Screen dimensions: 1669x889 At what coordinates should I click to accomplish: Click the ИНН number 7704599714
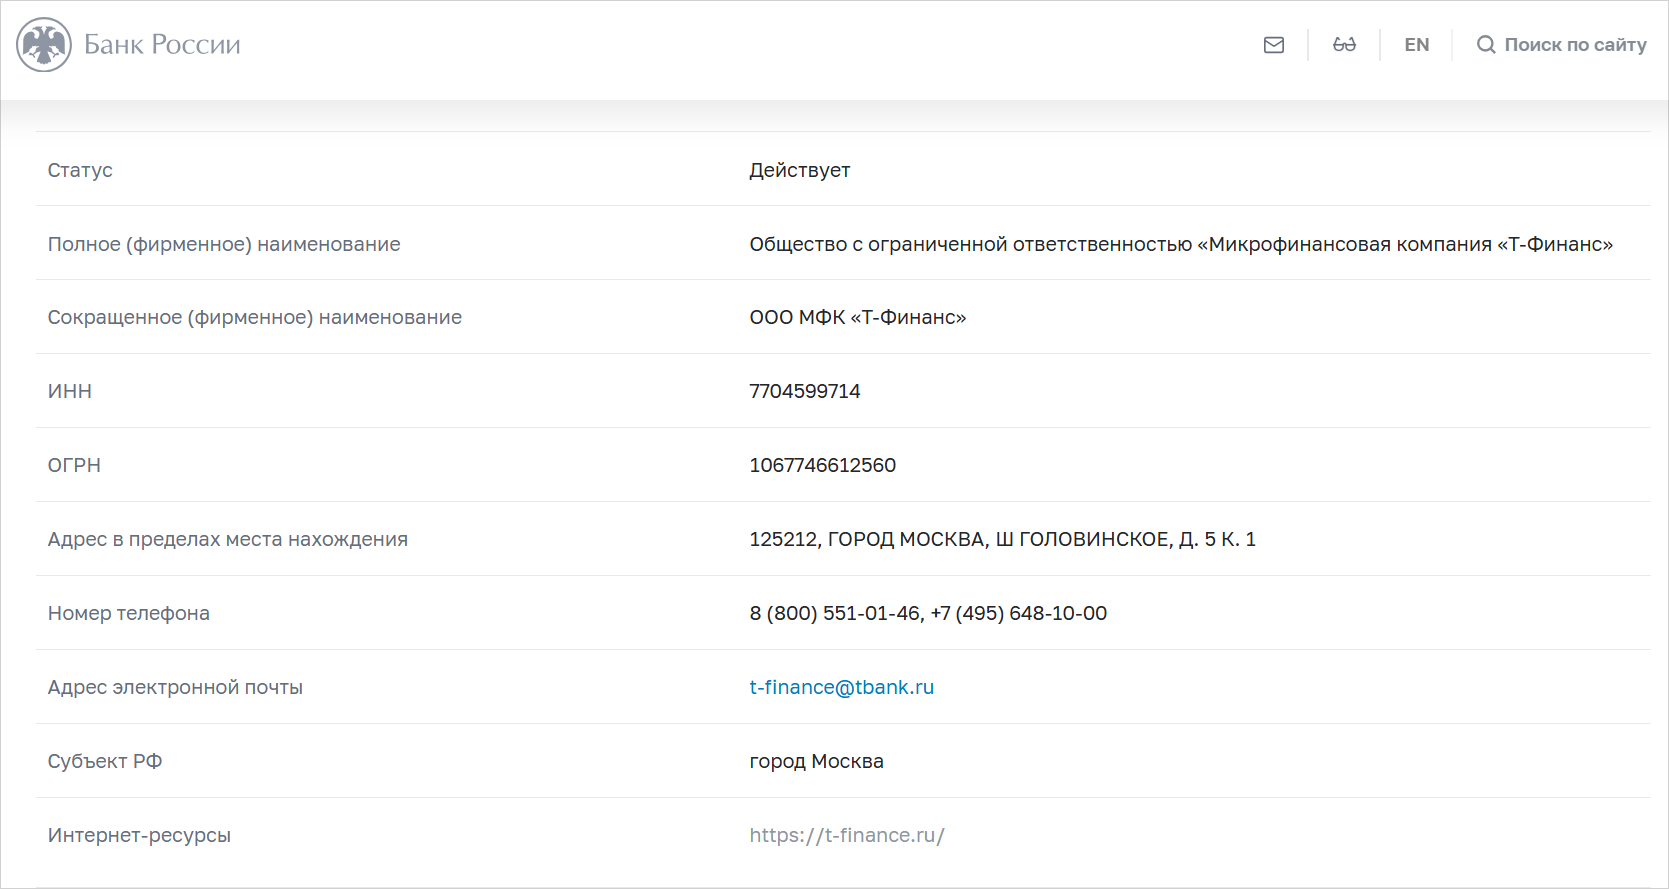804,391
